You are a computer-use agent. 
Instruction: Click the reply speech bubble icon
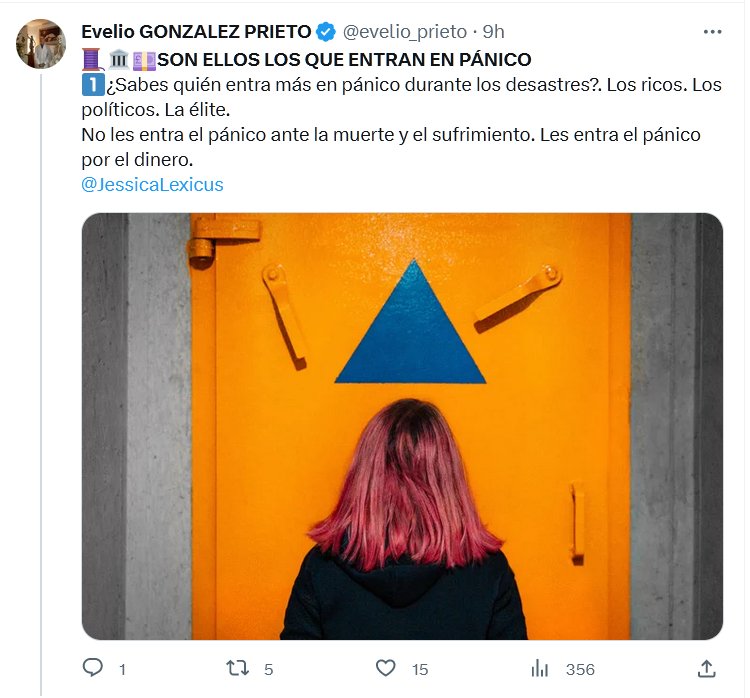click(x=92, y=667)
